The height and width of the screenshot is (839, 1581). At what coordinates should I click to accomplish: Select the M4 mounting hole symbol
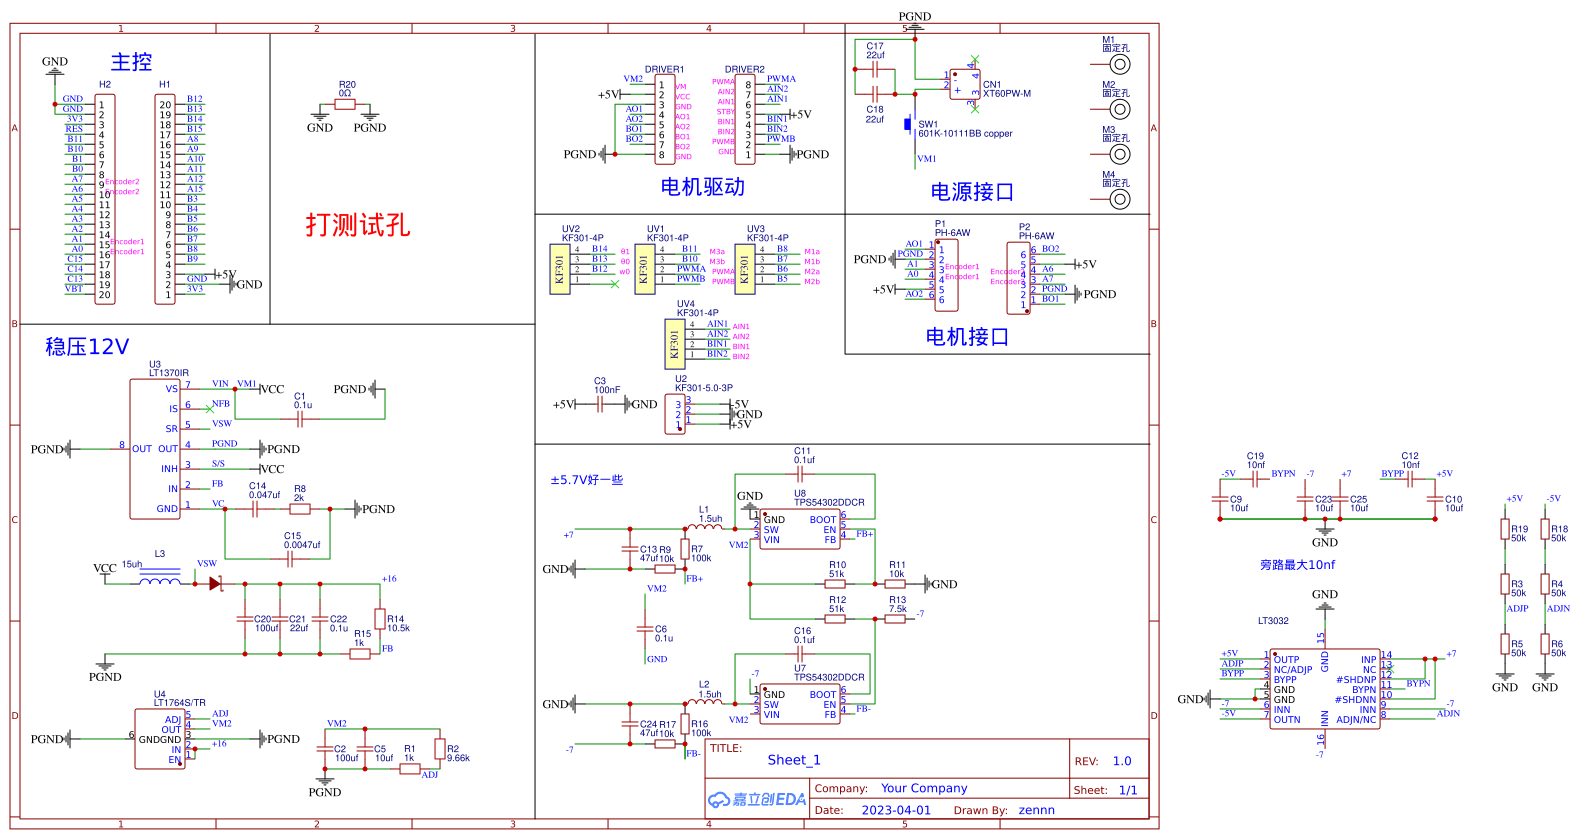1120,199
